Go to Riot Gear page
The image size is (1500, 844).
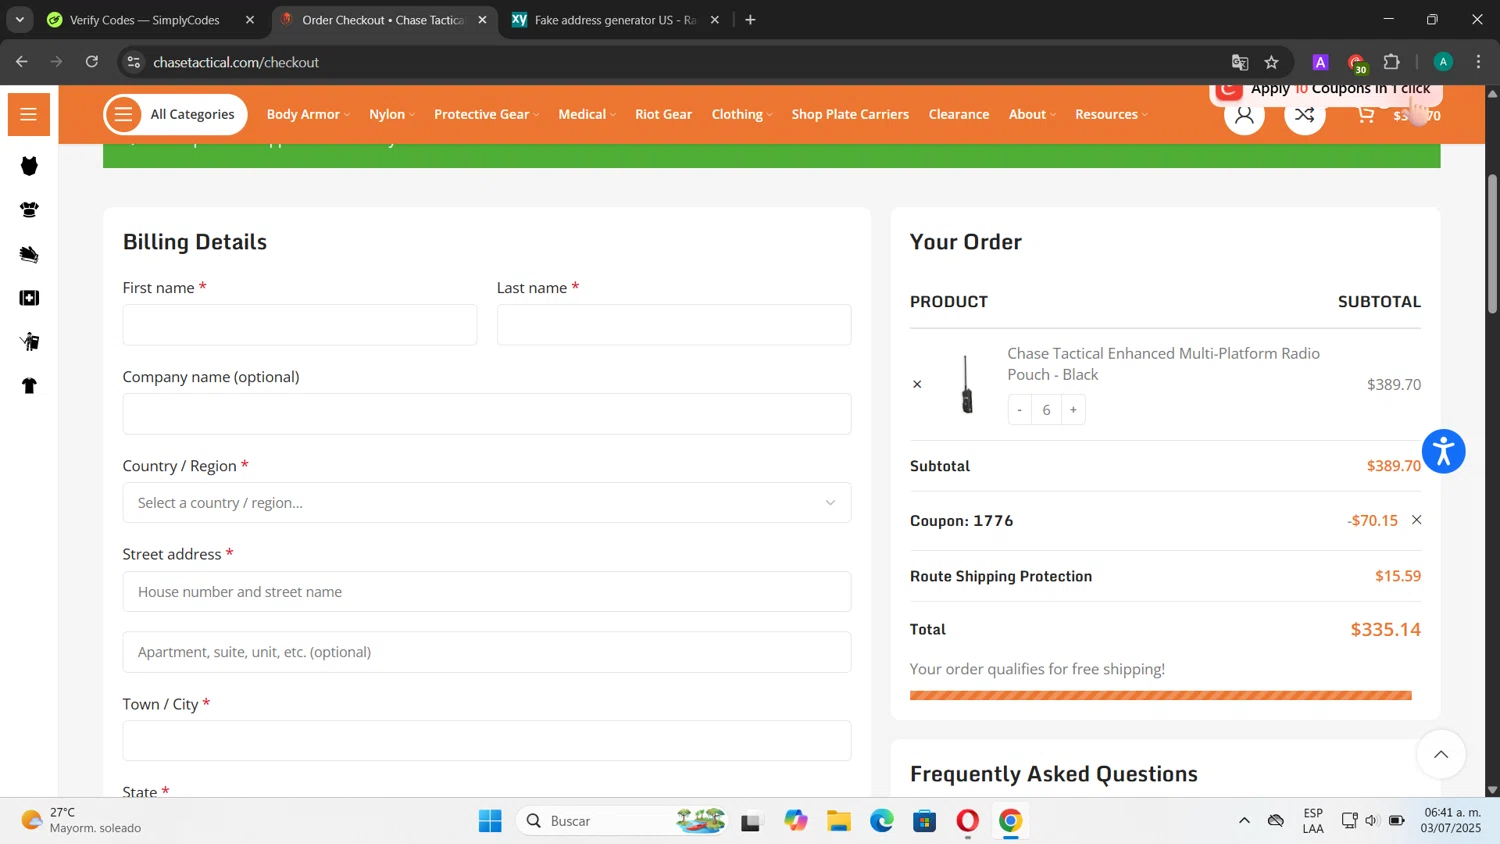point(663,114)
